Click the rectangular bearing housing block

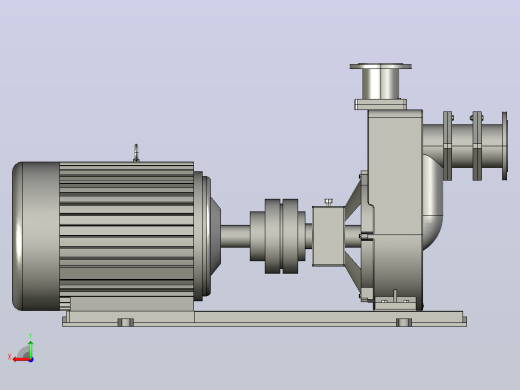(328, 236)
